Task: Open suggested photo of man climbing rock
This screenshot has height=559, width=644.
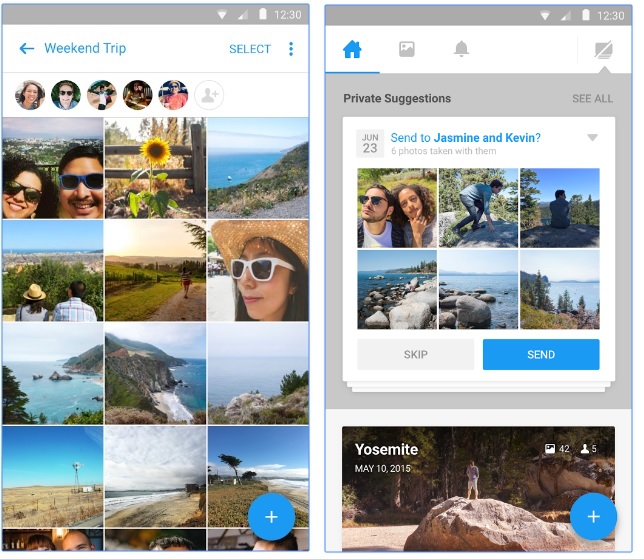Action: 478,208
